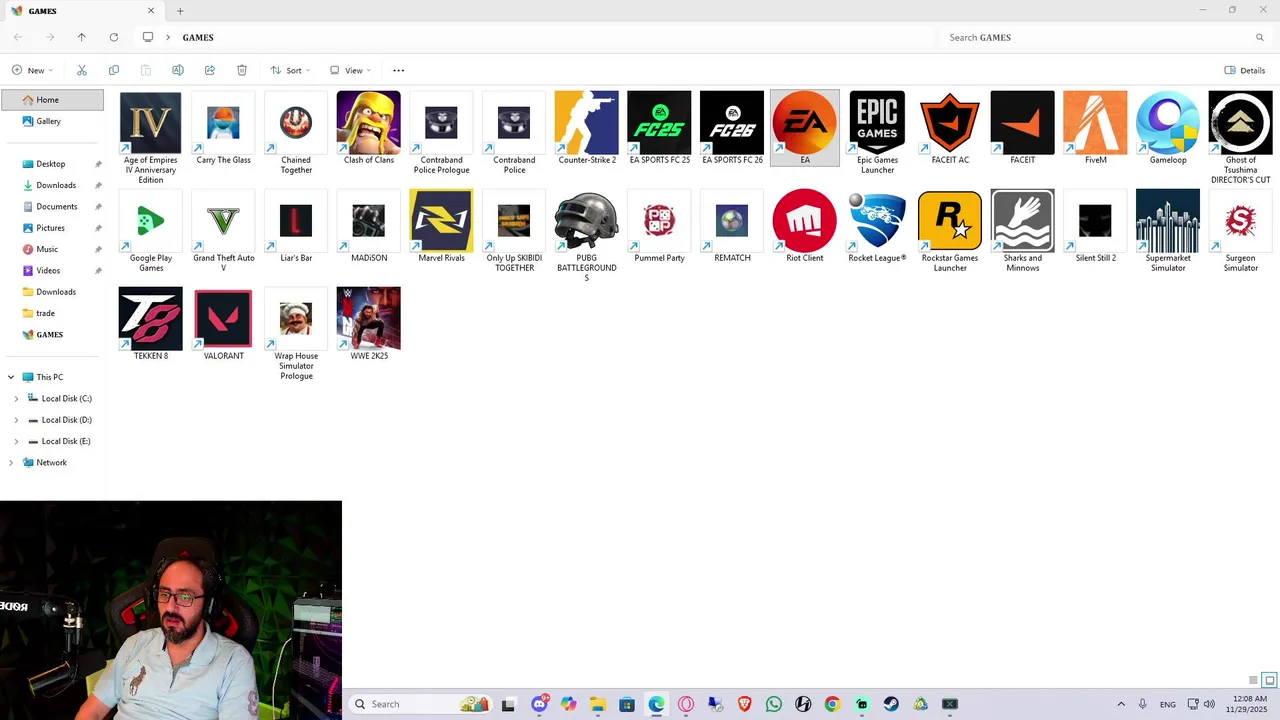Open pinned Desktop folder in sidebar
Image resolution: width=1280 pixels, height=720 pixels.
[52, 164]
